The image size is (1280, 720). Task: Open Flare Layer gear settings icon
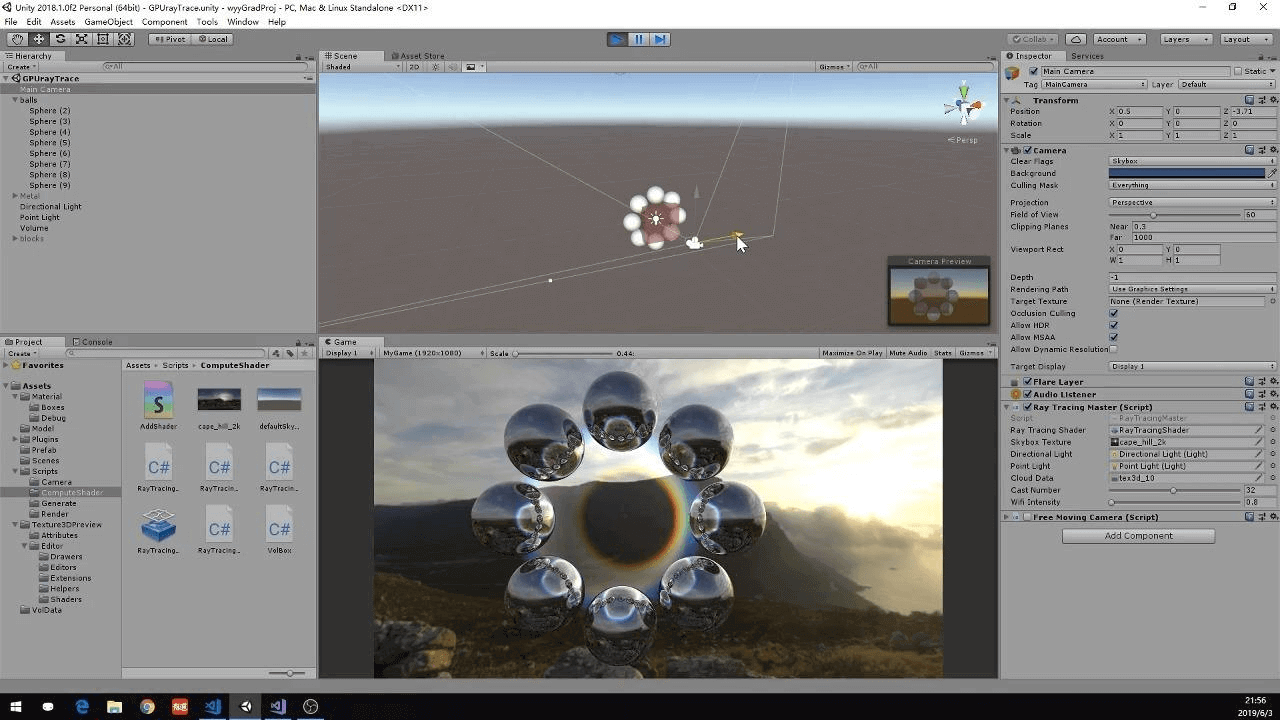click(x=1272, y=381)
